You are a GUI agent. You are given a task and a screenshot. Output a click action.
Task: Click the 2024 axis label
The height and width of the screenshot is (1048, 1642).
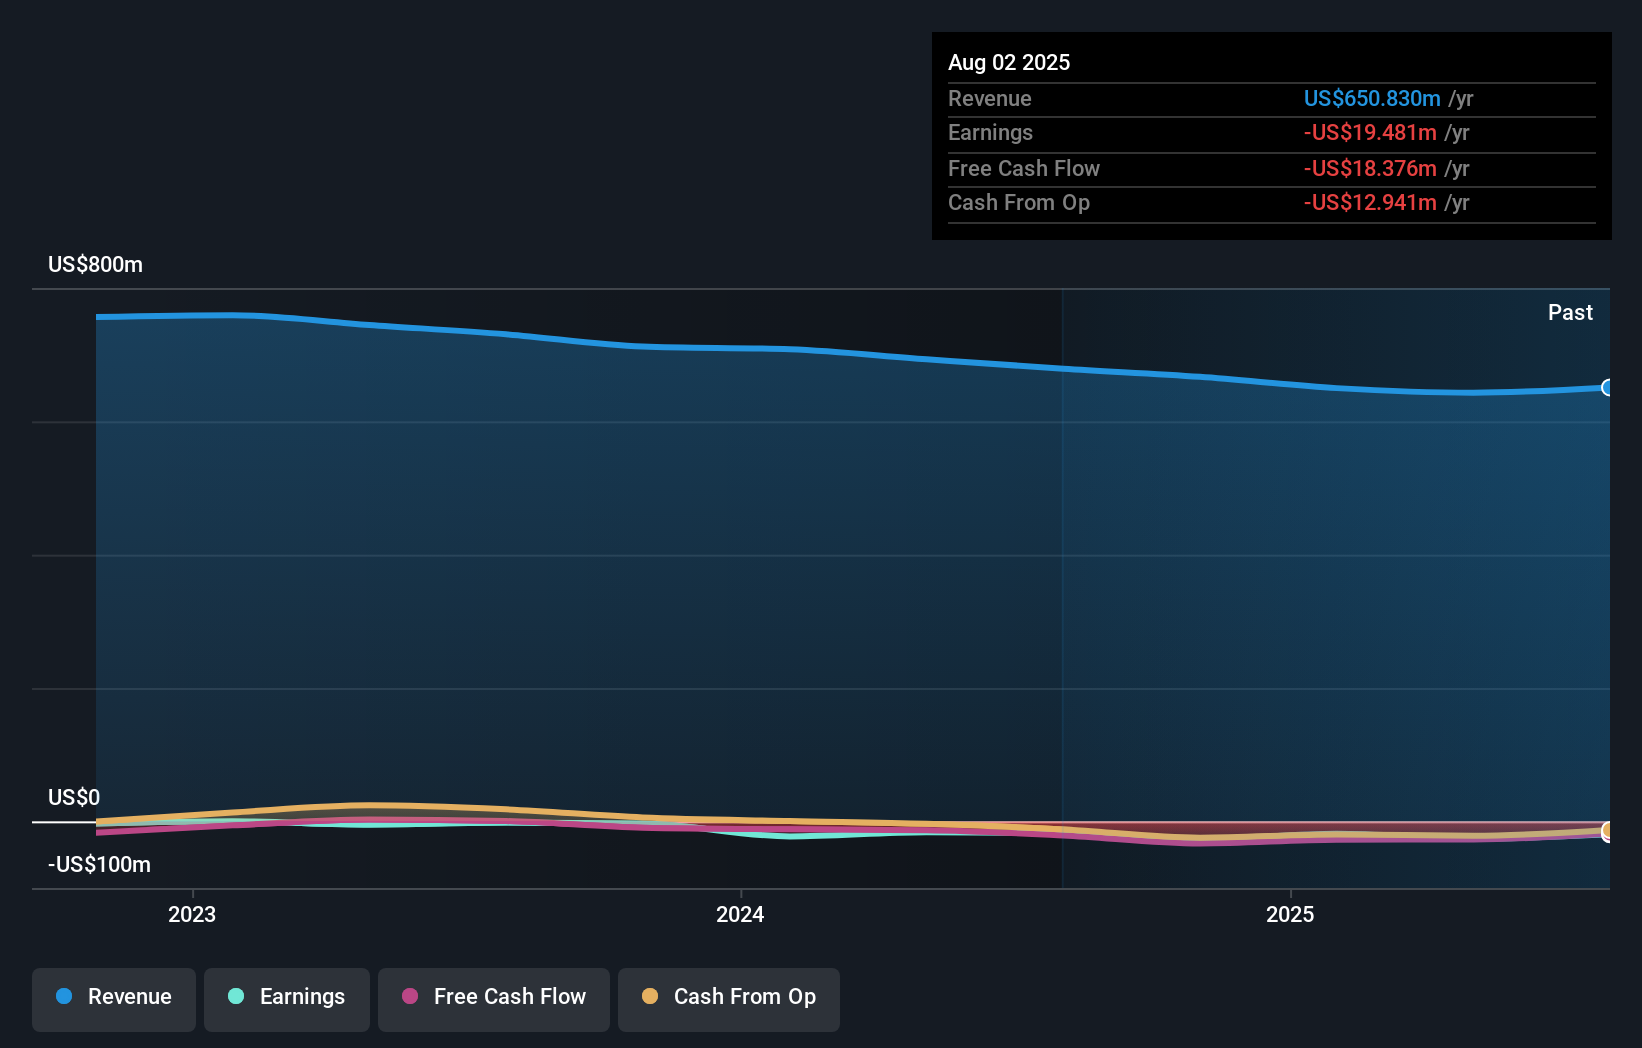pyautogui.click(x=740, y=913)
